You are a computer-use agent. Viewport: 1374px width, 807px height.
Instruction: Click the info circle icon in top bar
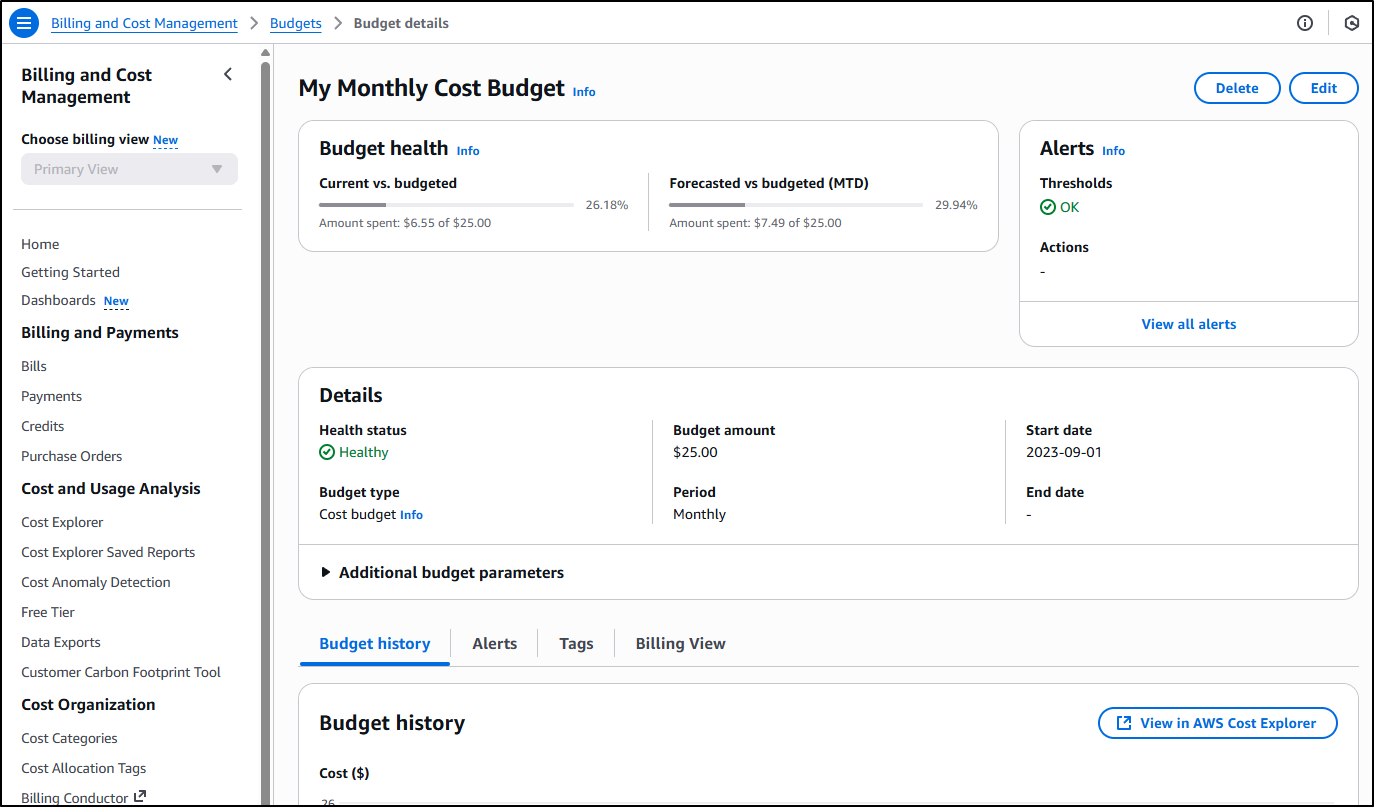tap(1304, 23)
